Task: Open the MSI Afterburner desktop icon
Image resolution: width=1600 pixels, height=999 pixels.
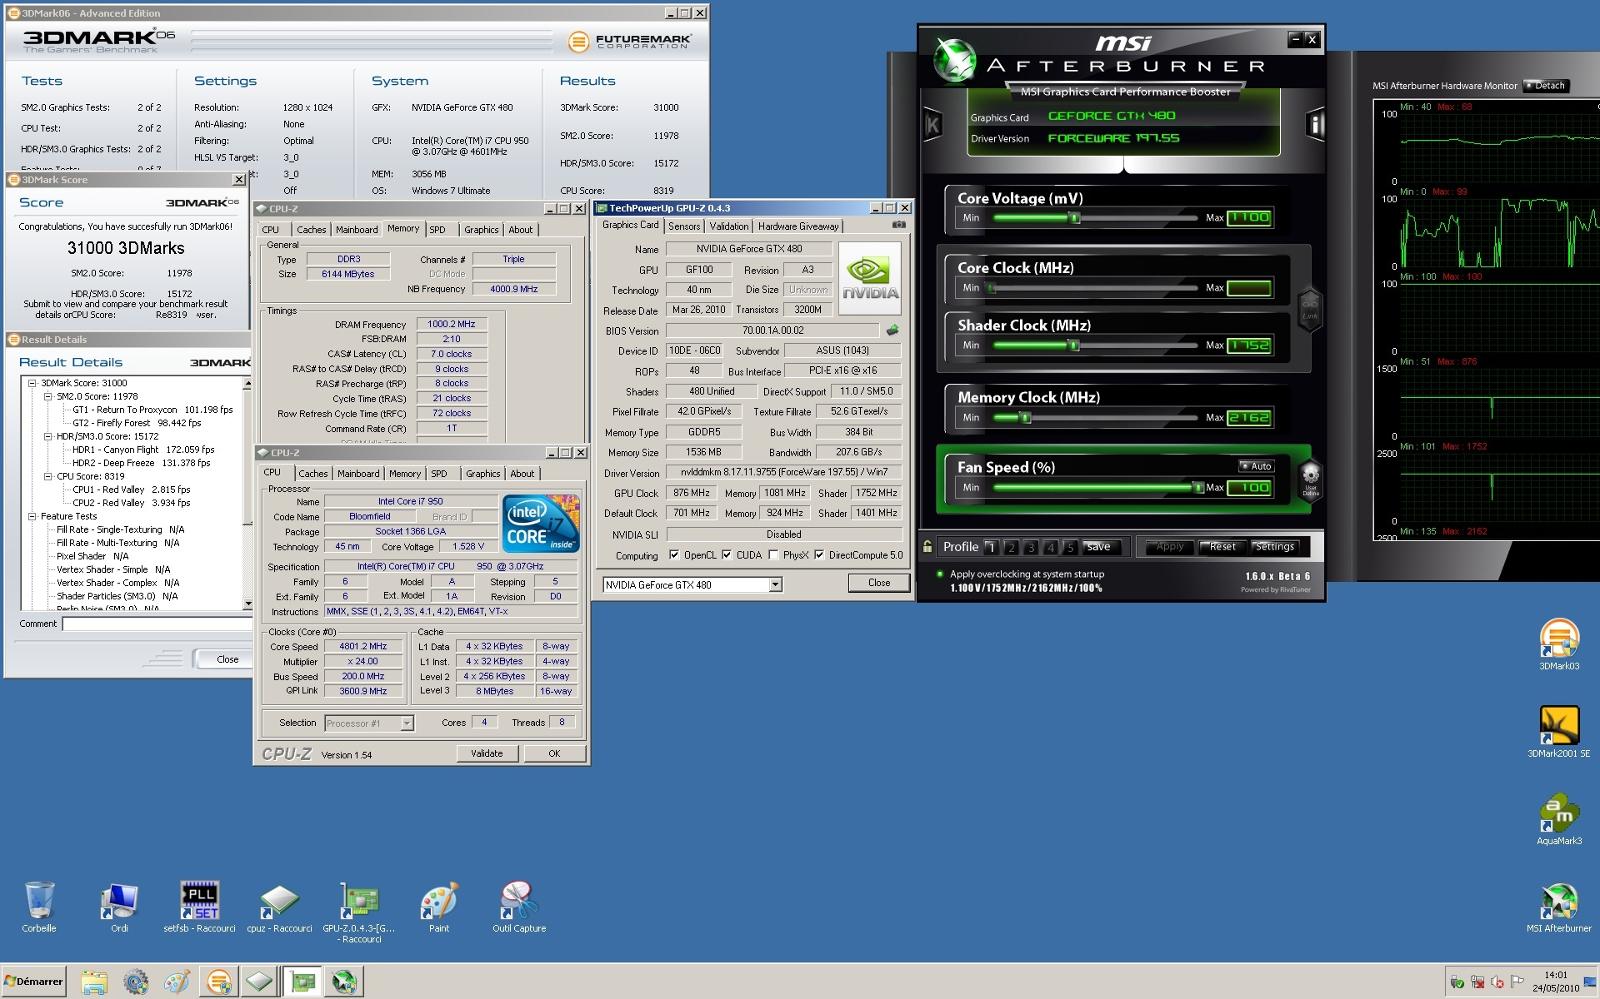Action: pos(1559,907)
